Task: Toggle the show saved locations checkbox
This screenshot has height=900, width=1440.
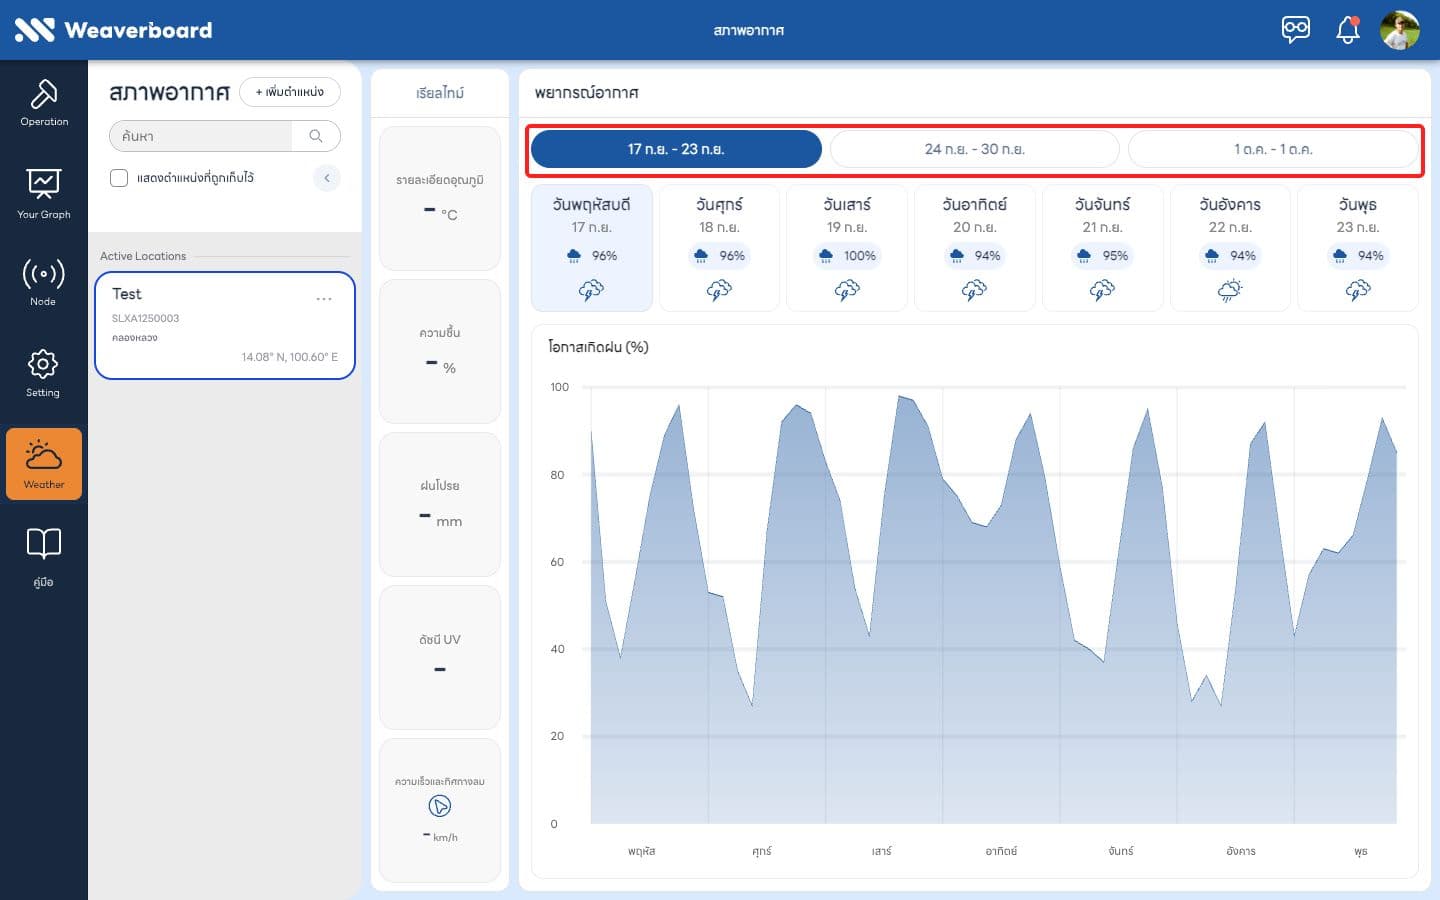Action: pos(119,178)
